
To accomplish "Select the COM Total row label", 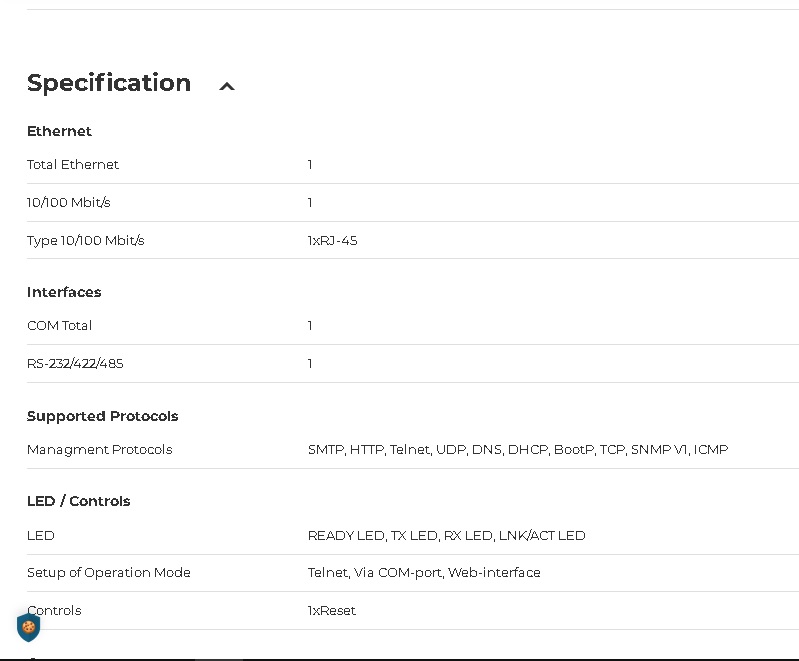I will (60, 325).
